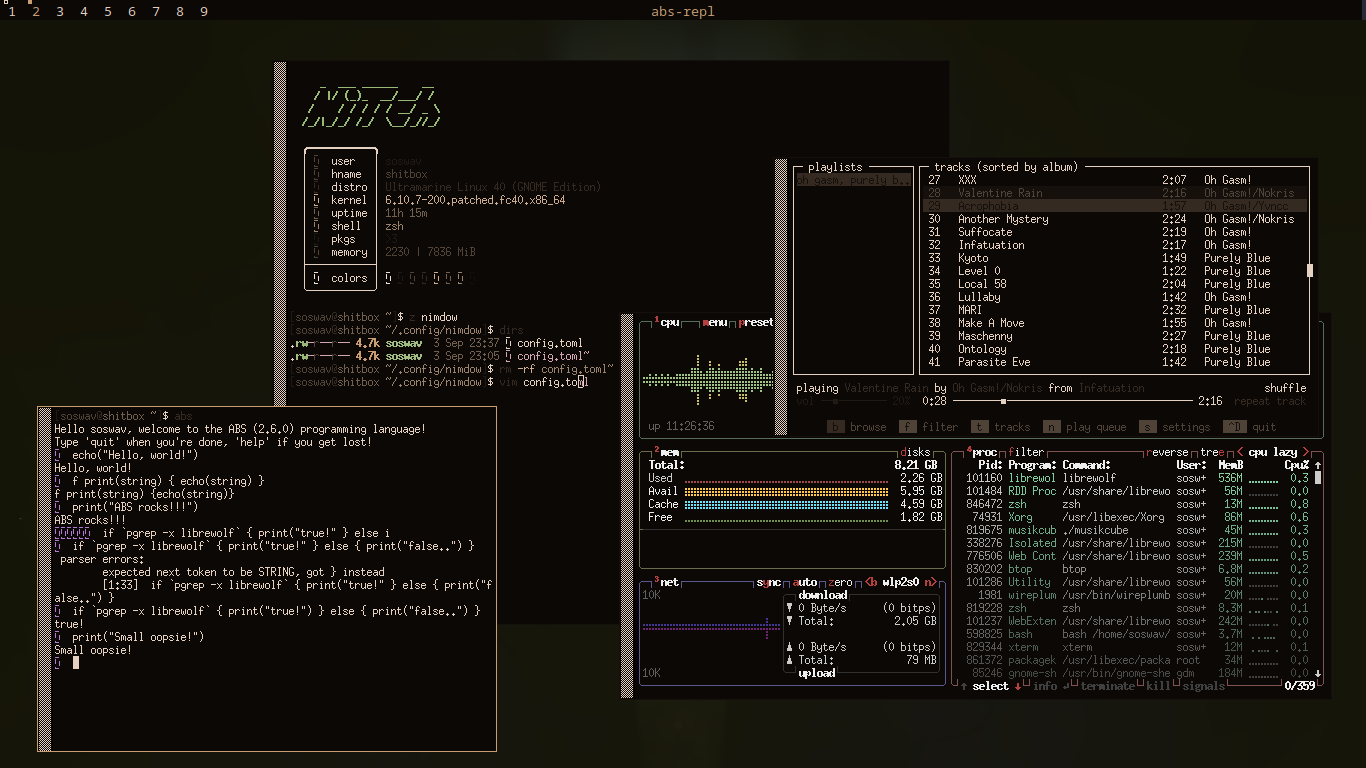Select track 38 Make A Move

(x=1115, y=323)
